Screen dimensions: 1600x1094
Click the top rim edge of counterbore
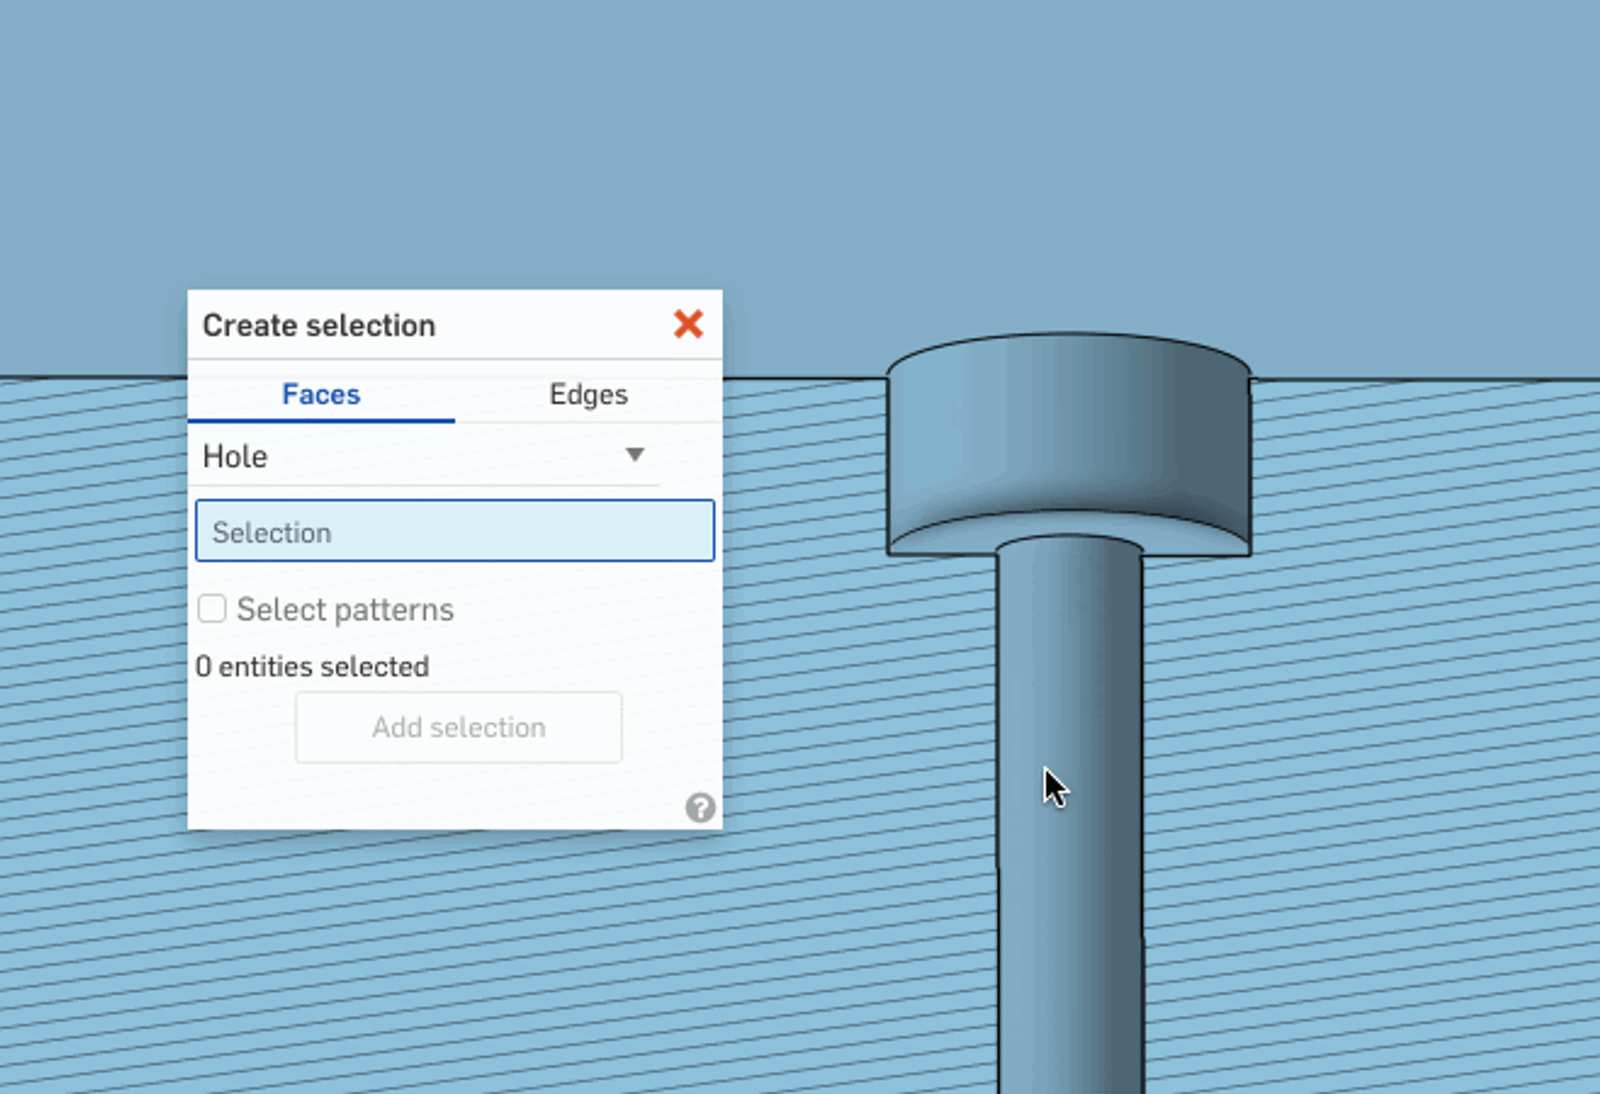(x=1068, y=335)
